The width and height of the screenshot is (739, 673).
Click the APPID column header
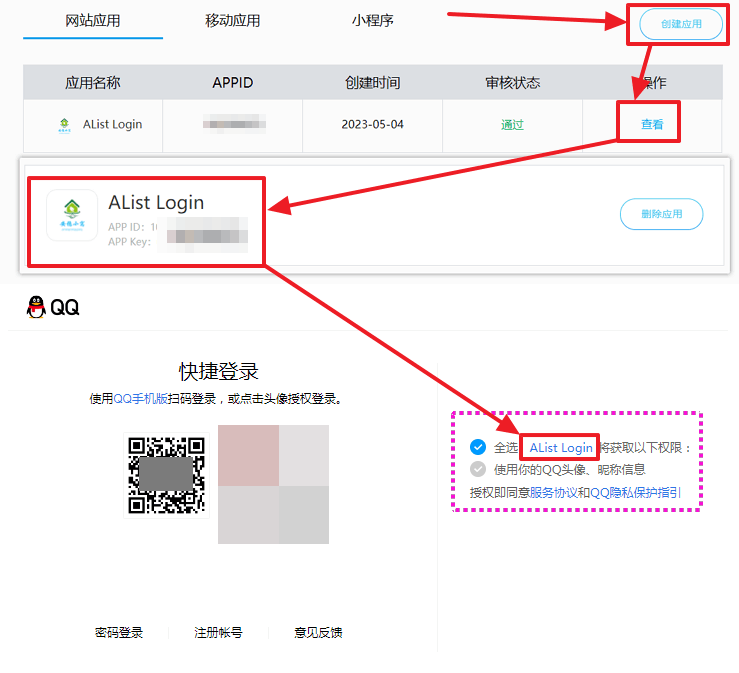pyautogui.click(x=232, y=82)
